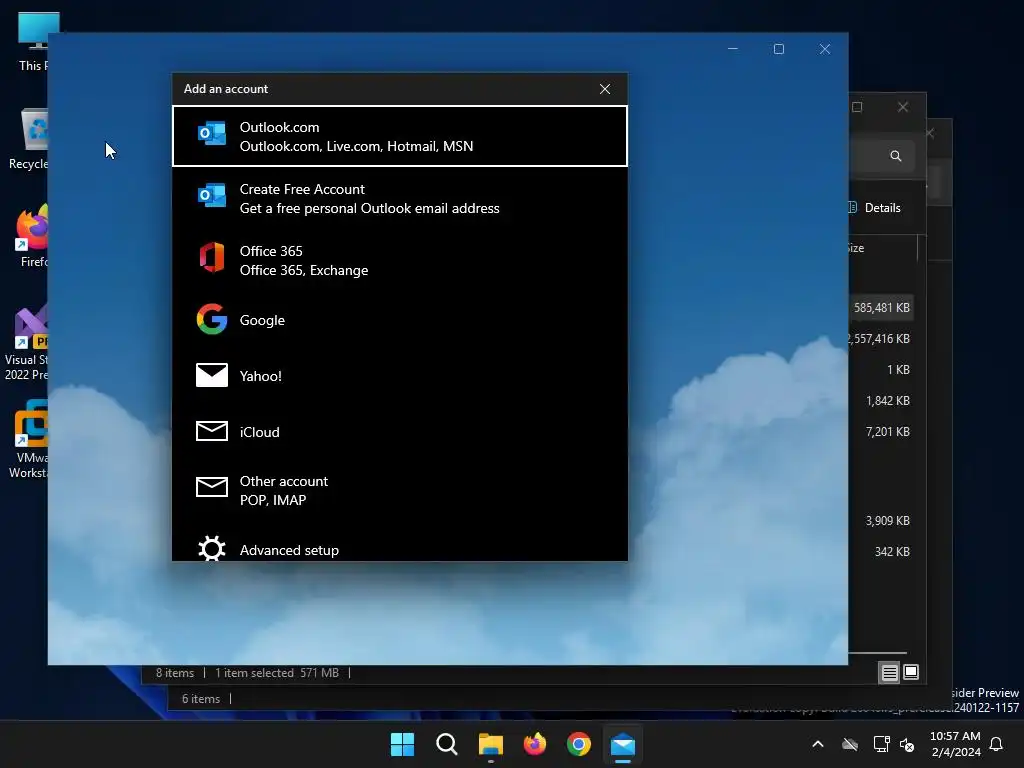Open taskbar Search
Viewport: 1024px width, 768px height.
[447, 744]
